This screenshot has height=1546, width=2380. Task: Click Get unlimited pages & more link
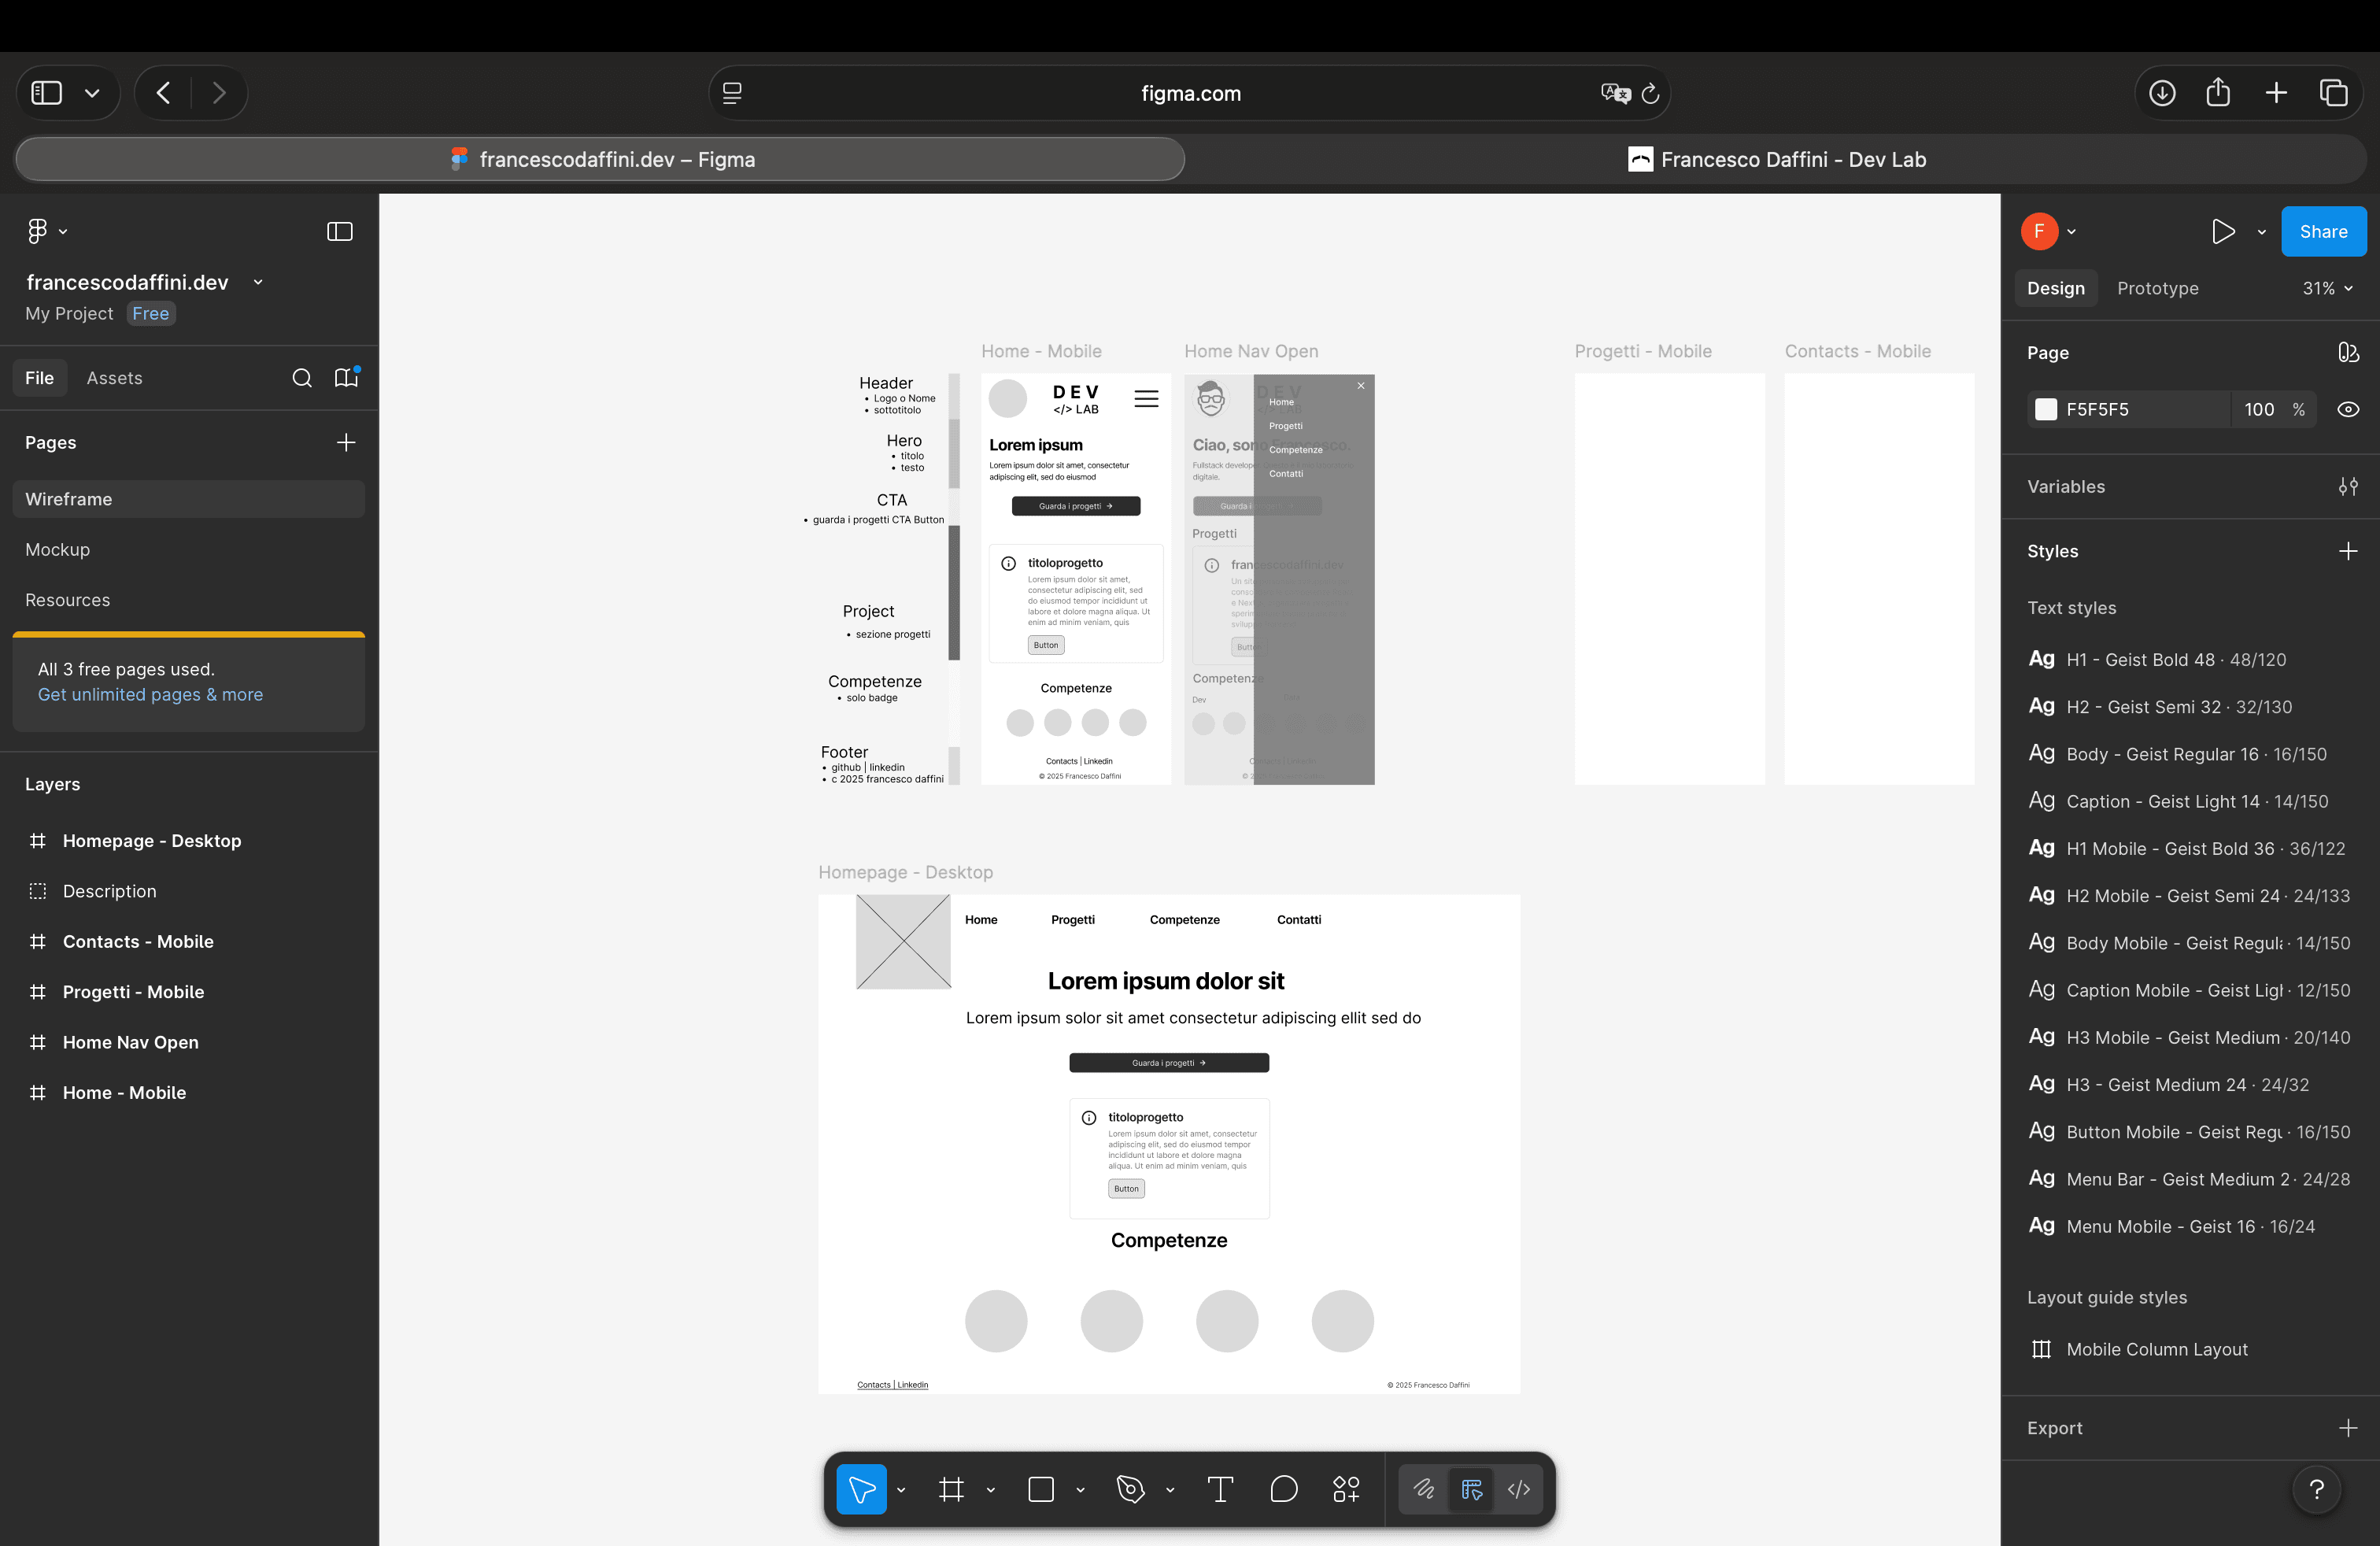[150, 694]
